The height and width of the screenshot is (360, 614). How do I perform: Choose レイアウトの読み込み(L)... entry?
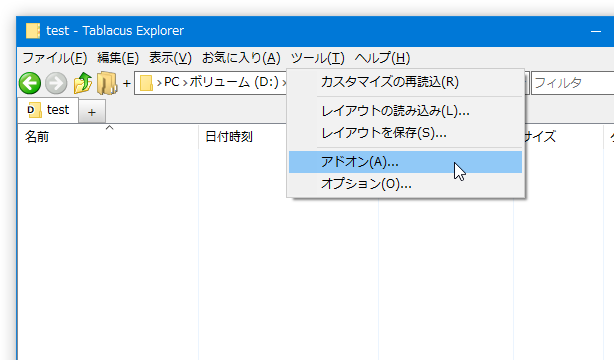pyautogui.click(x=405, y=111)
